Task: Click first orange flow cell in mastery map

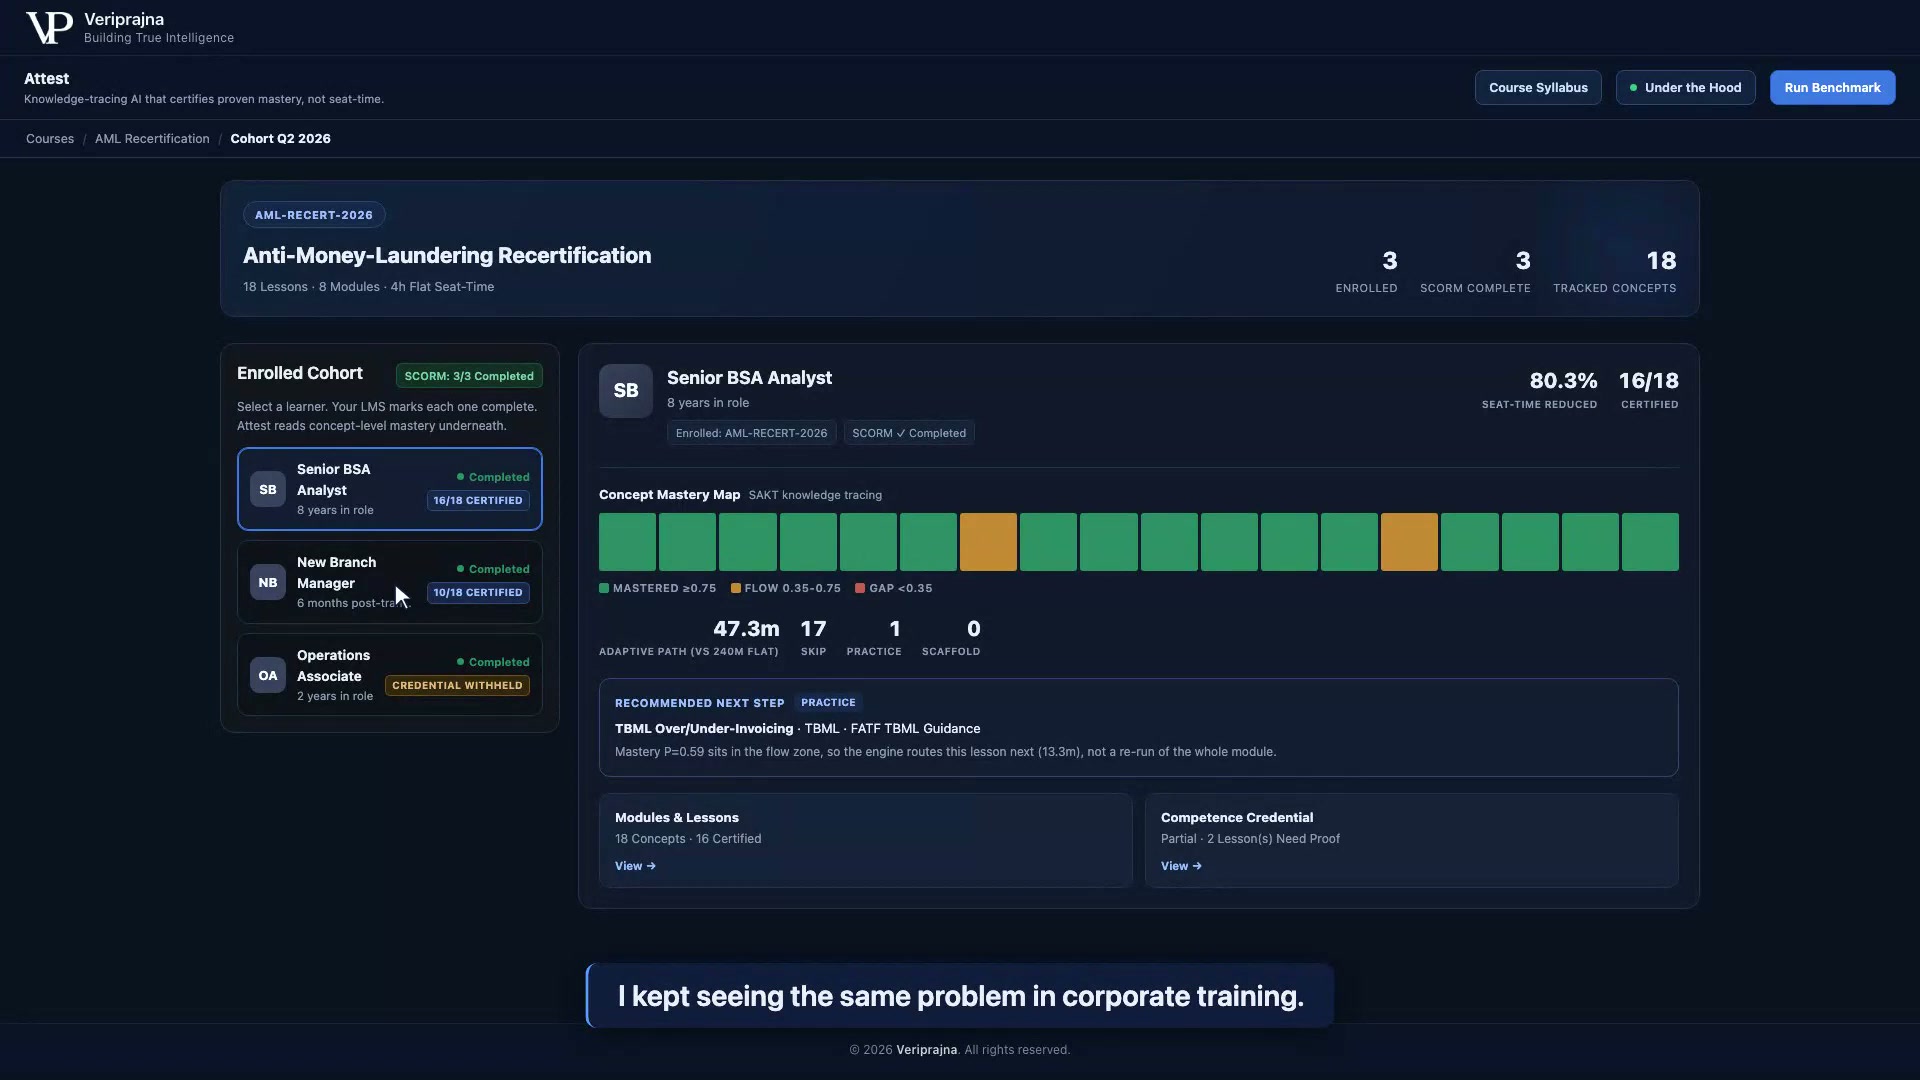Action: click(988, 542)
